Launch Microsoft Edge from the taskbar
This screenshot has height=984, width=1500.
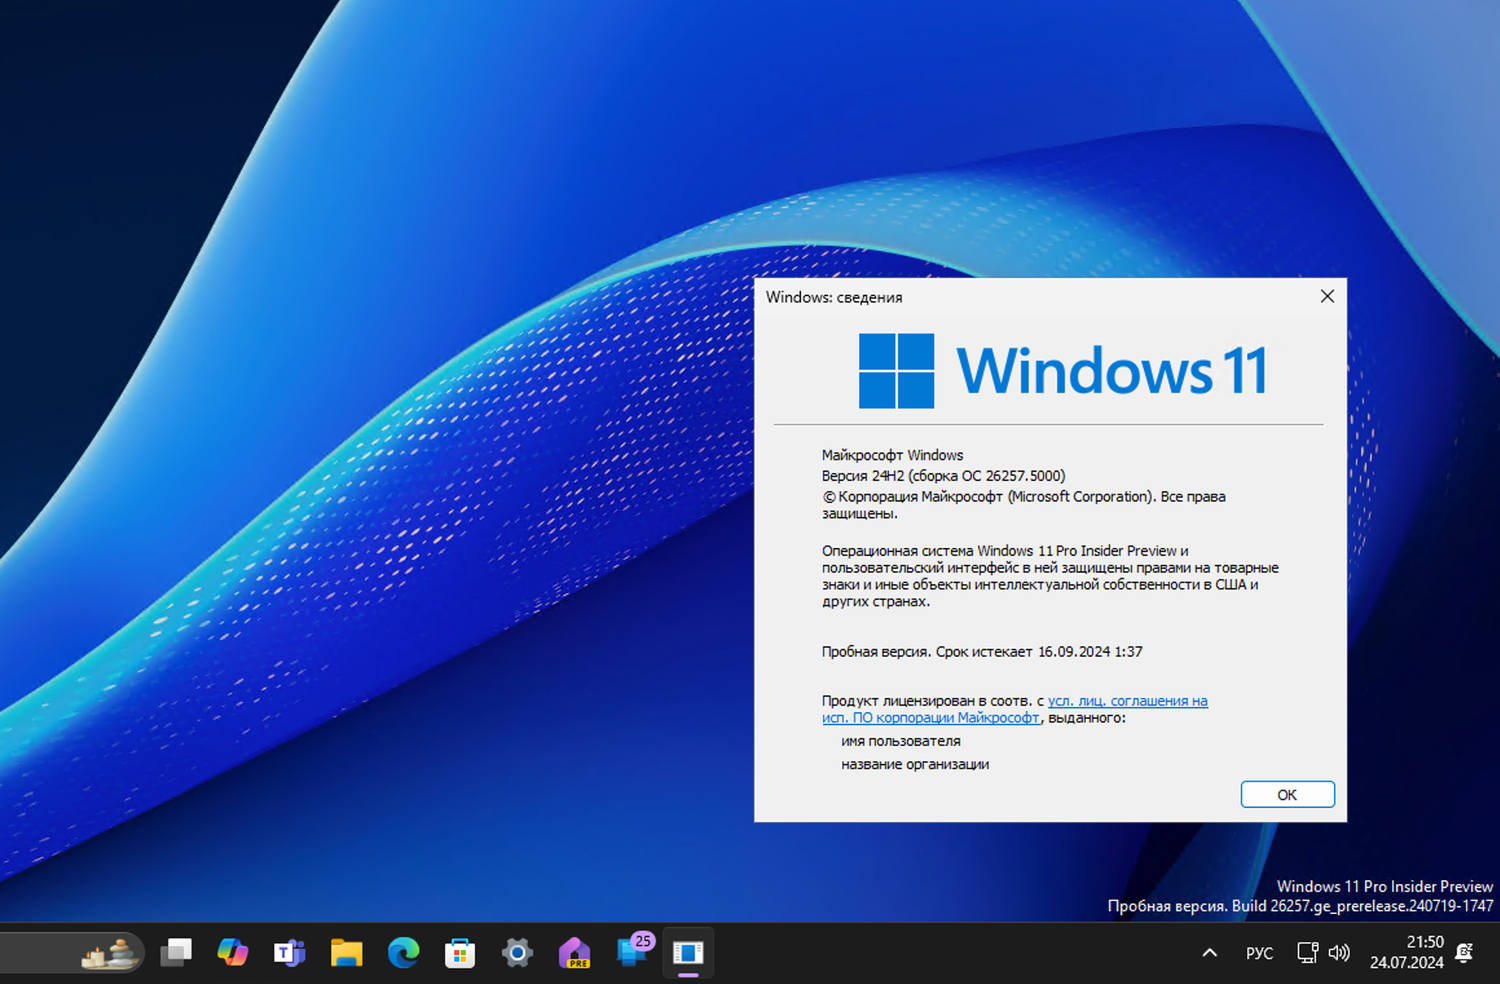point(404,952)
